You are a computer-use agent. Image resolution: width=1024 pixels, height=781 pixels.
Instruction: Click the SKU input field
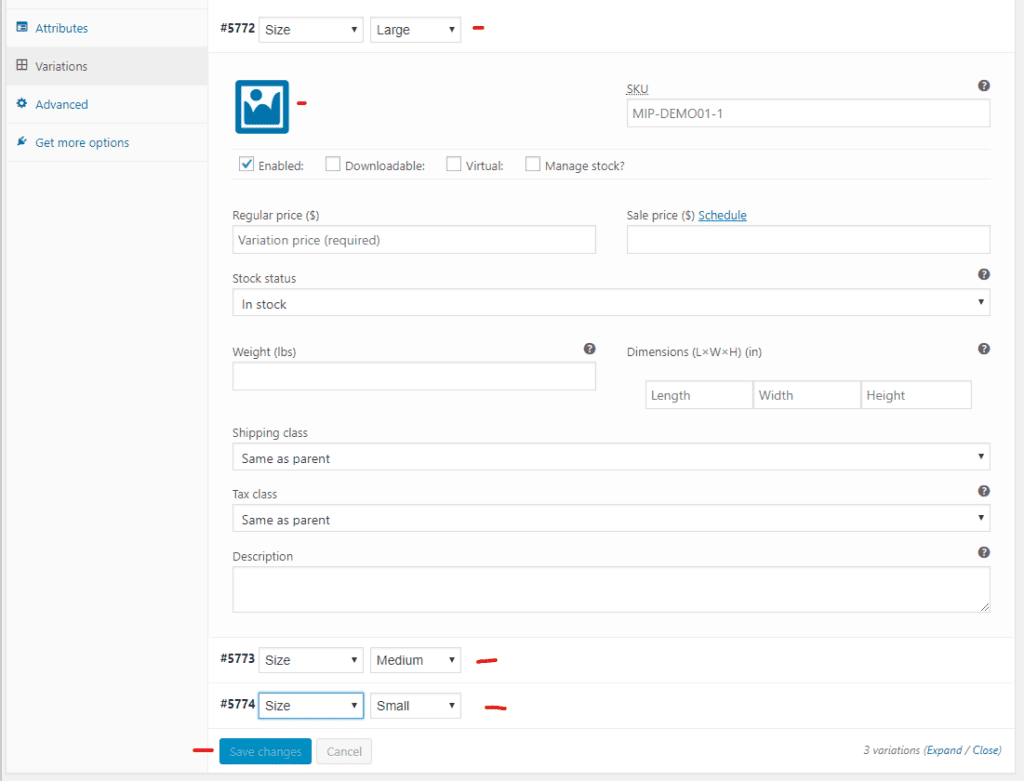tap(808, 114)
